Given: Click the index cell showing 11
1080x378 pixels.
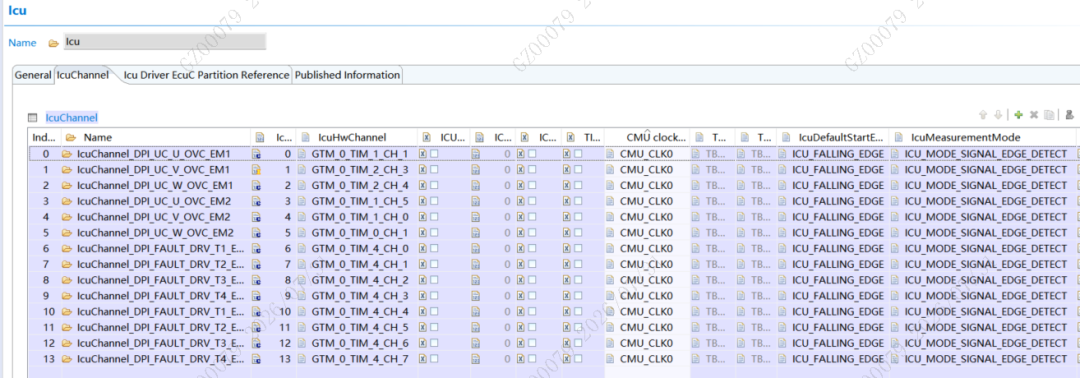Looking at the screenshot, I should (44, 327).
